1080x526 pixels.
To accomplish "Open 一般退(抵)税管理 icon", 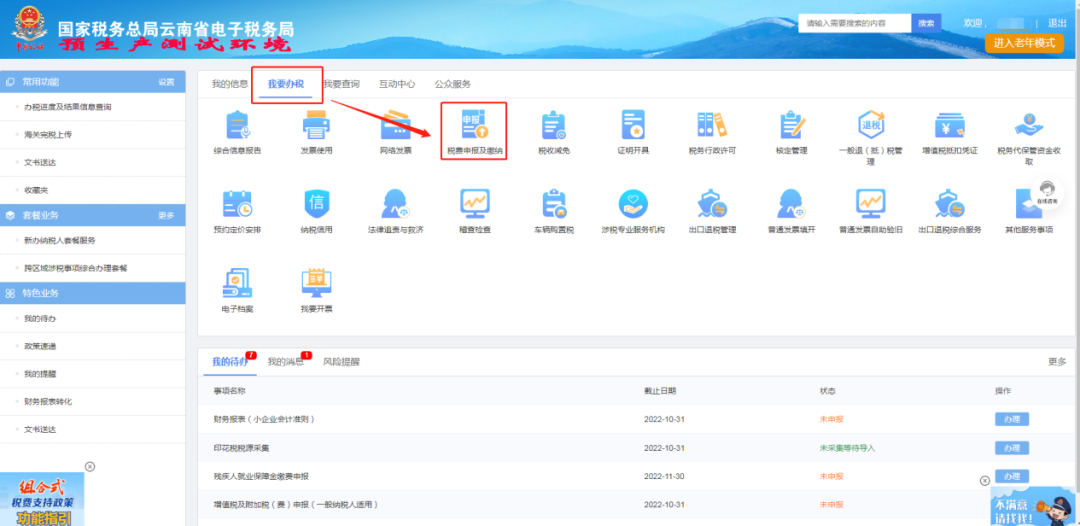I will point(871,125).
